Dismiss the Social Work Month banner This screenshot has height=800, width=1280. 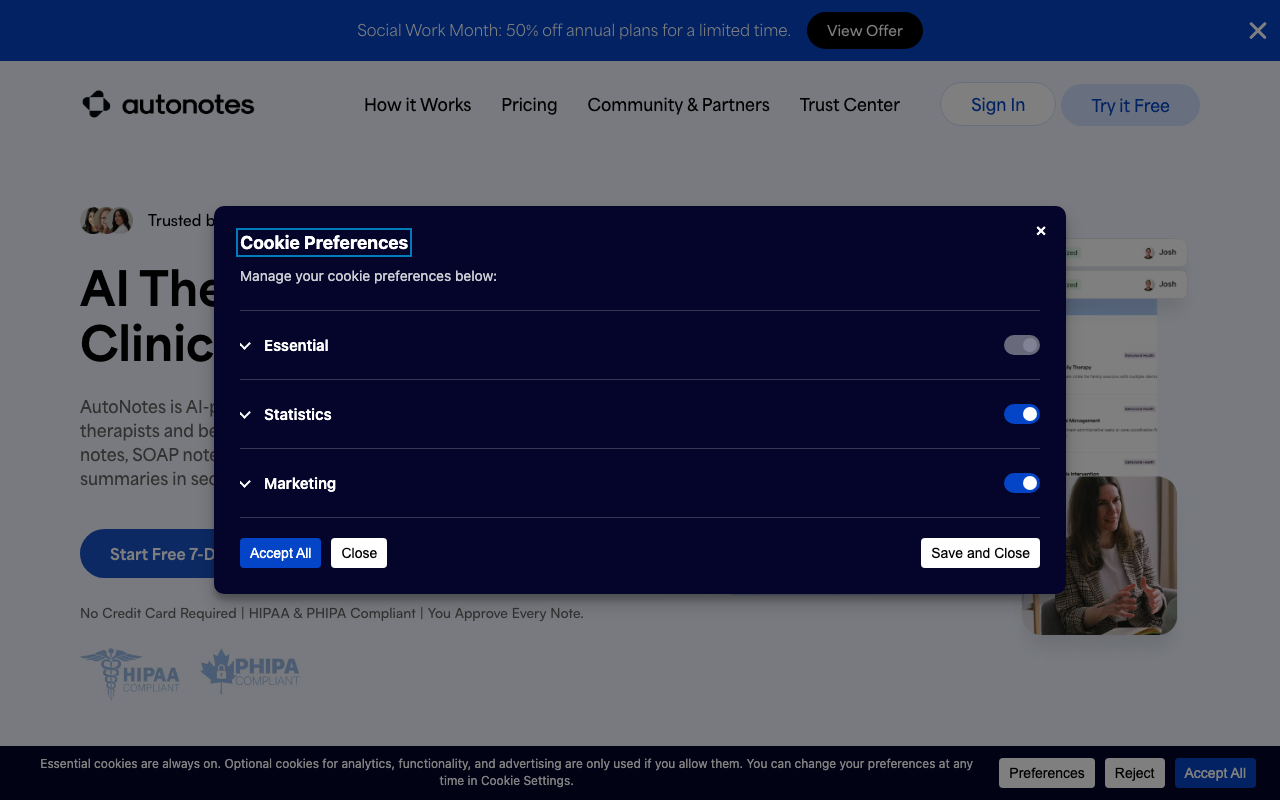click(1257, 31)
